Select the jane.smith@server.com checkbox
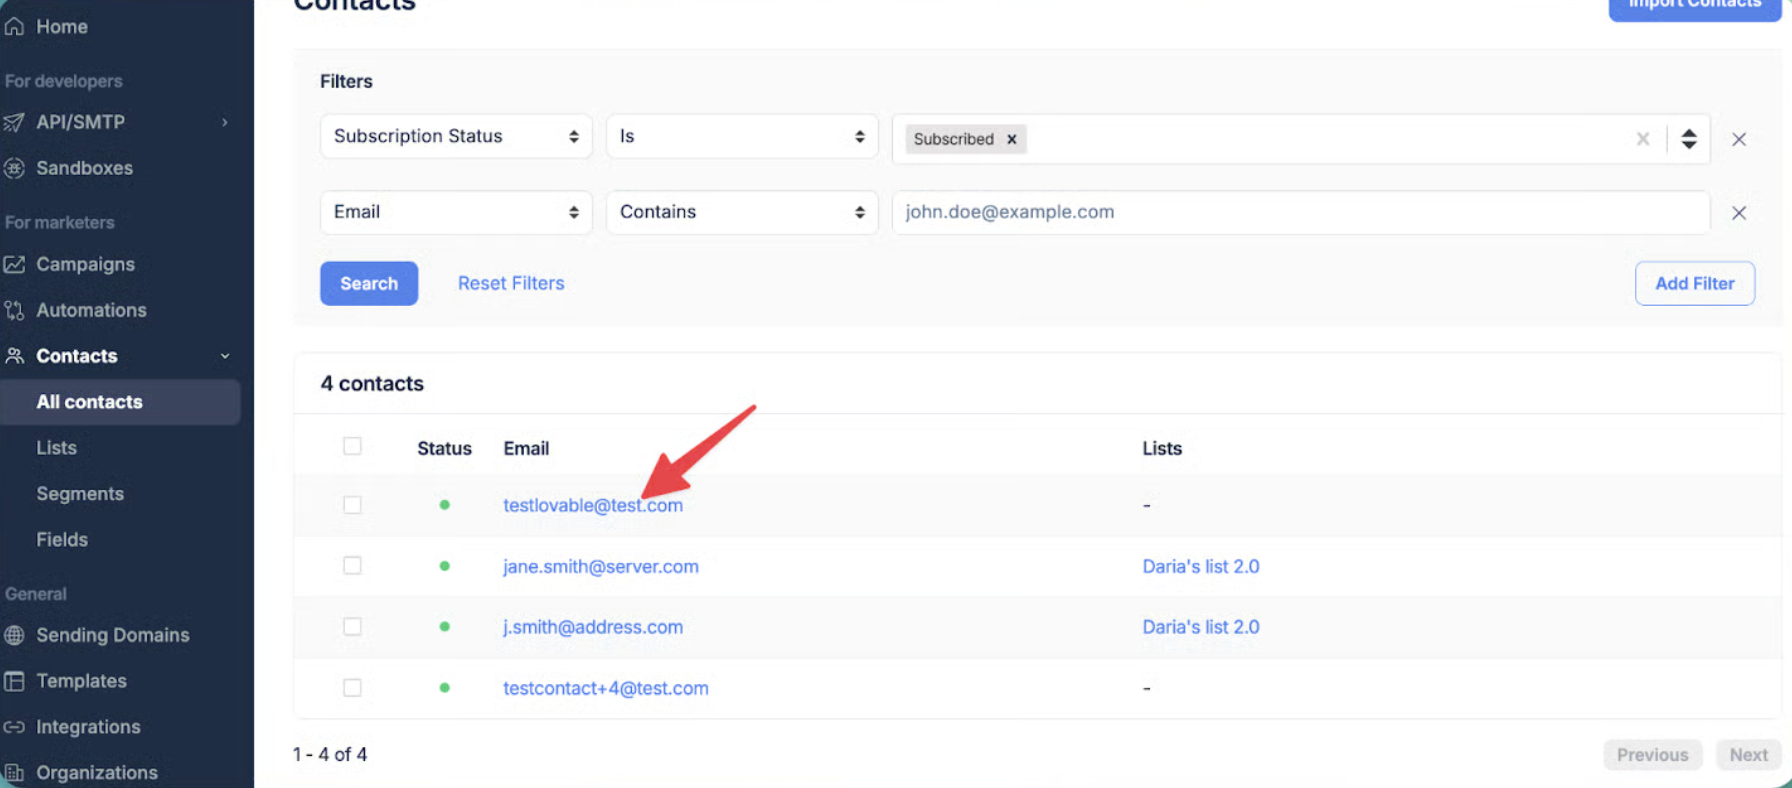 click(352, 566)
